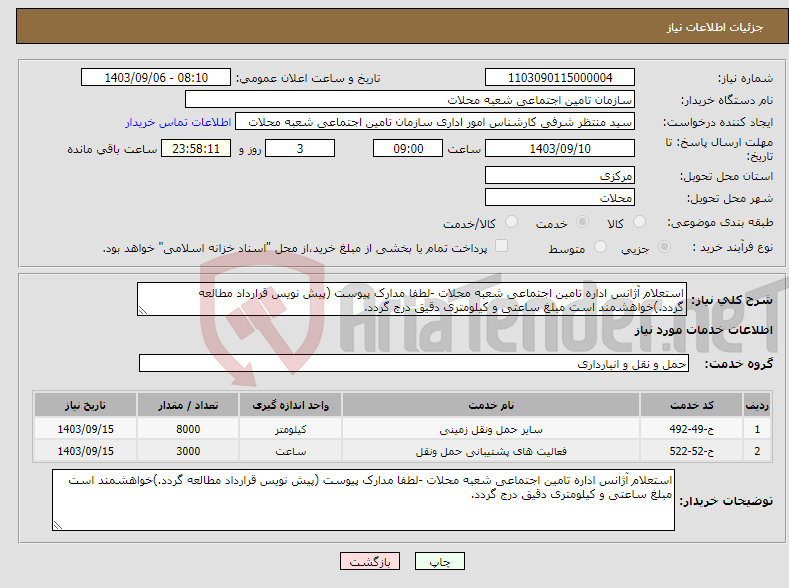Click the ردیف column header
This screenshot has width=789, height=588.
coord(757,405)
